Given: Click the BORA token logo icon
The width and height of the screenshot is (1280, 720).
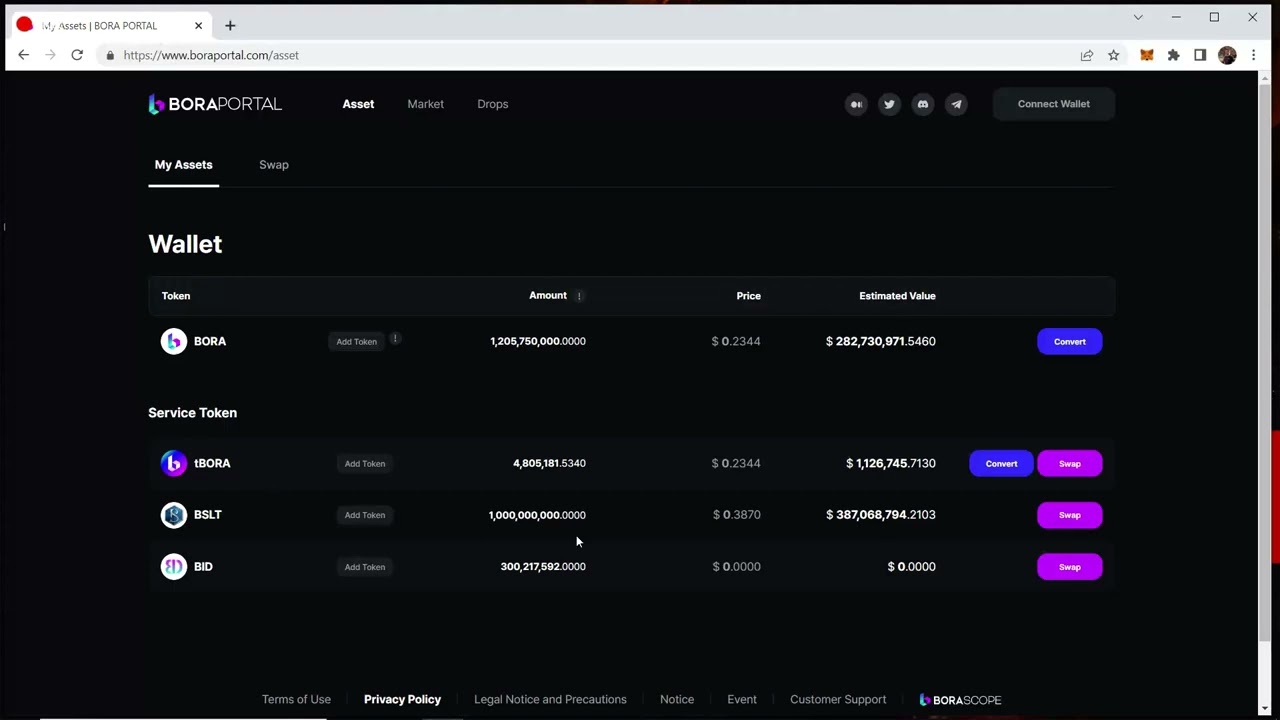Looking at the screenshot, I should pyautogui.click(x=174, y=341).
